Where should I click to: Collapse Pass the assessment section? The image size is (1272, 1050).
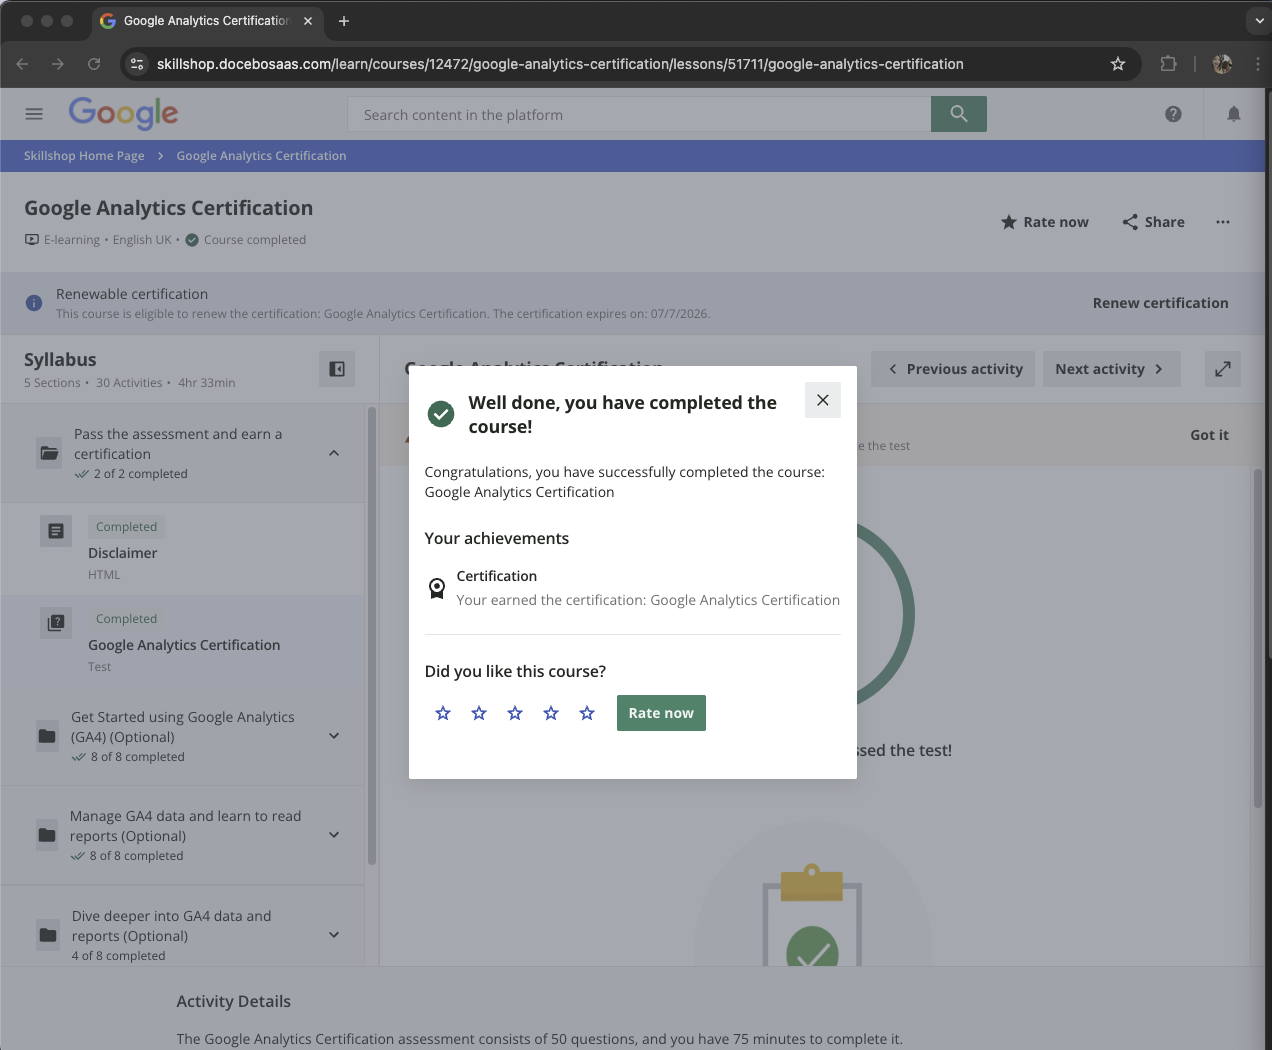click(x=334, y=453)
